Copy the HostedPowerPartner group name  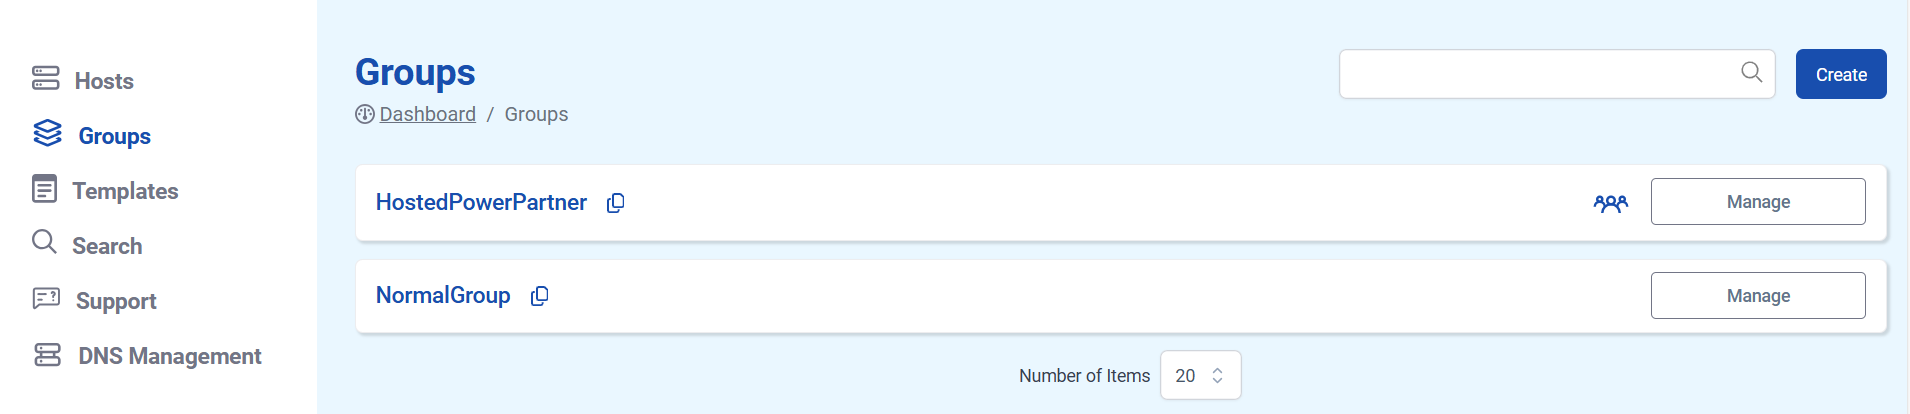tap(616, 203)
